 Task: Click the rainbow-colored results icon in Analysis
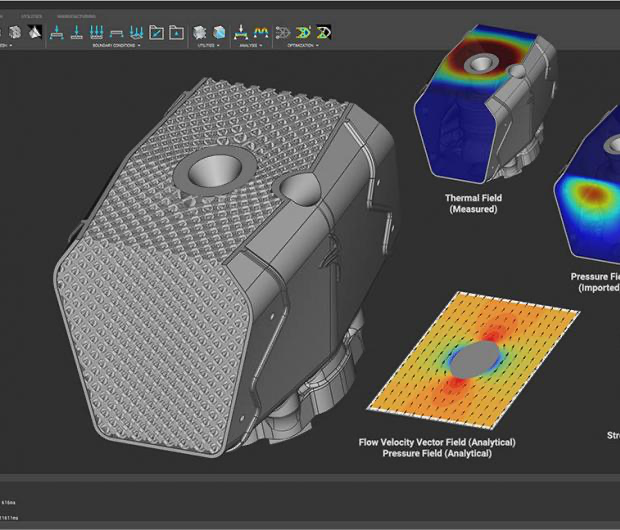pyautogui.click(x=261, y=33)
